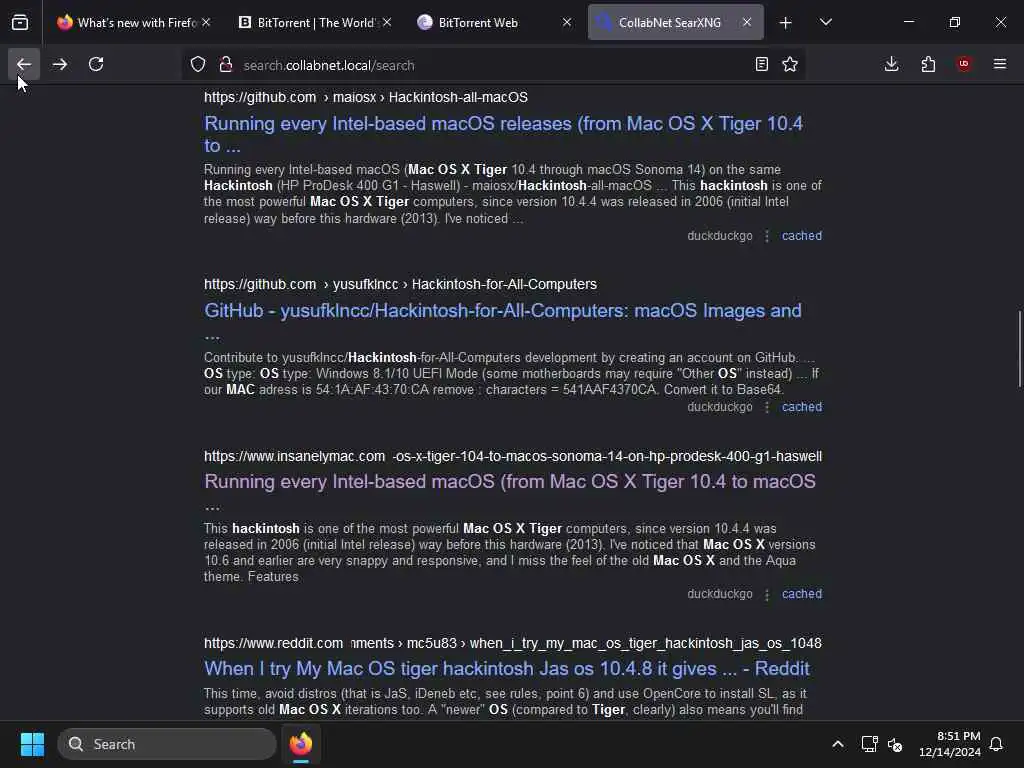Image resolution: width=1024 pixels, height=768 pixels.
Task: Open the muted volume tray icon
Action: (x=895, y=744)
